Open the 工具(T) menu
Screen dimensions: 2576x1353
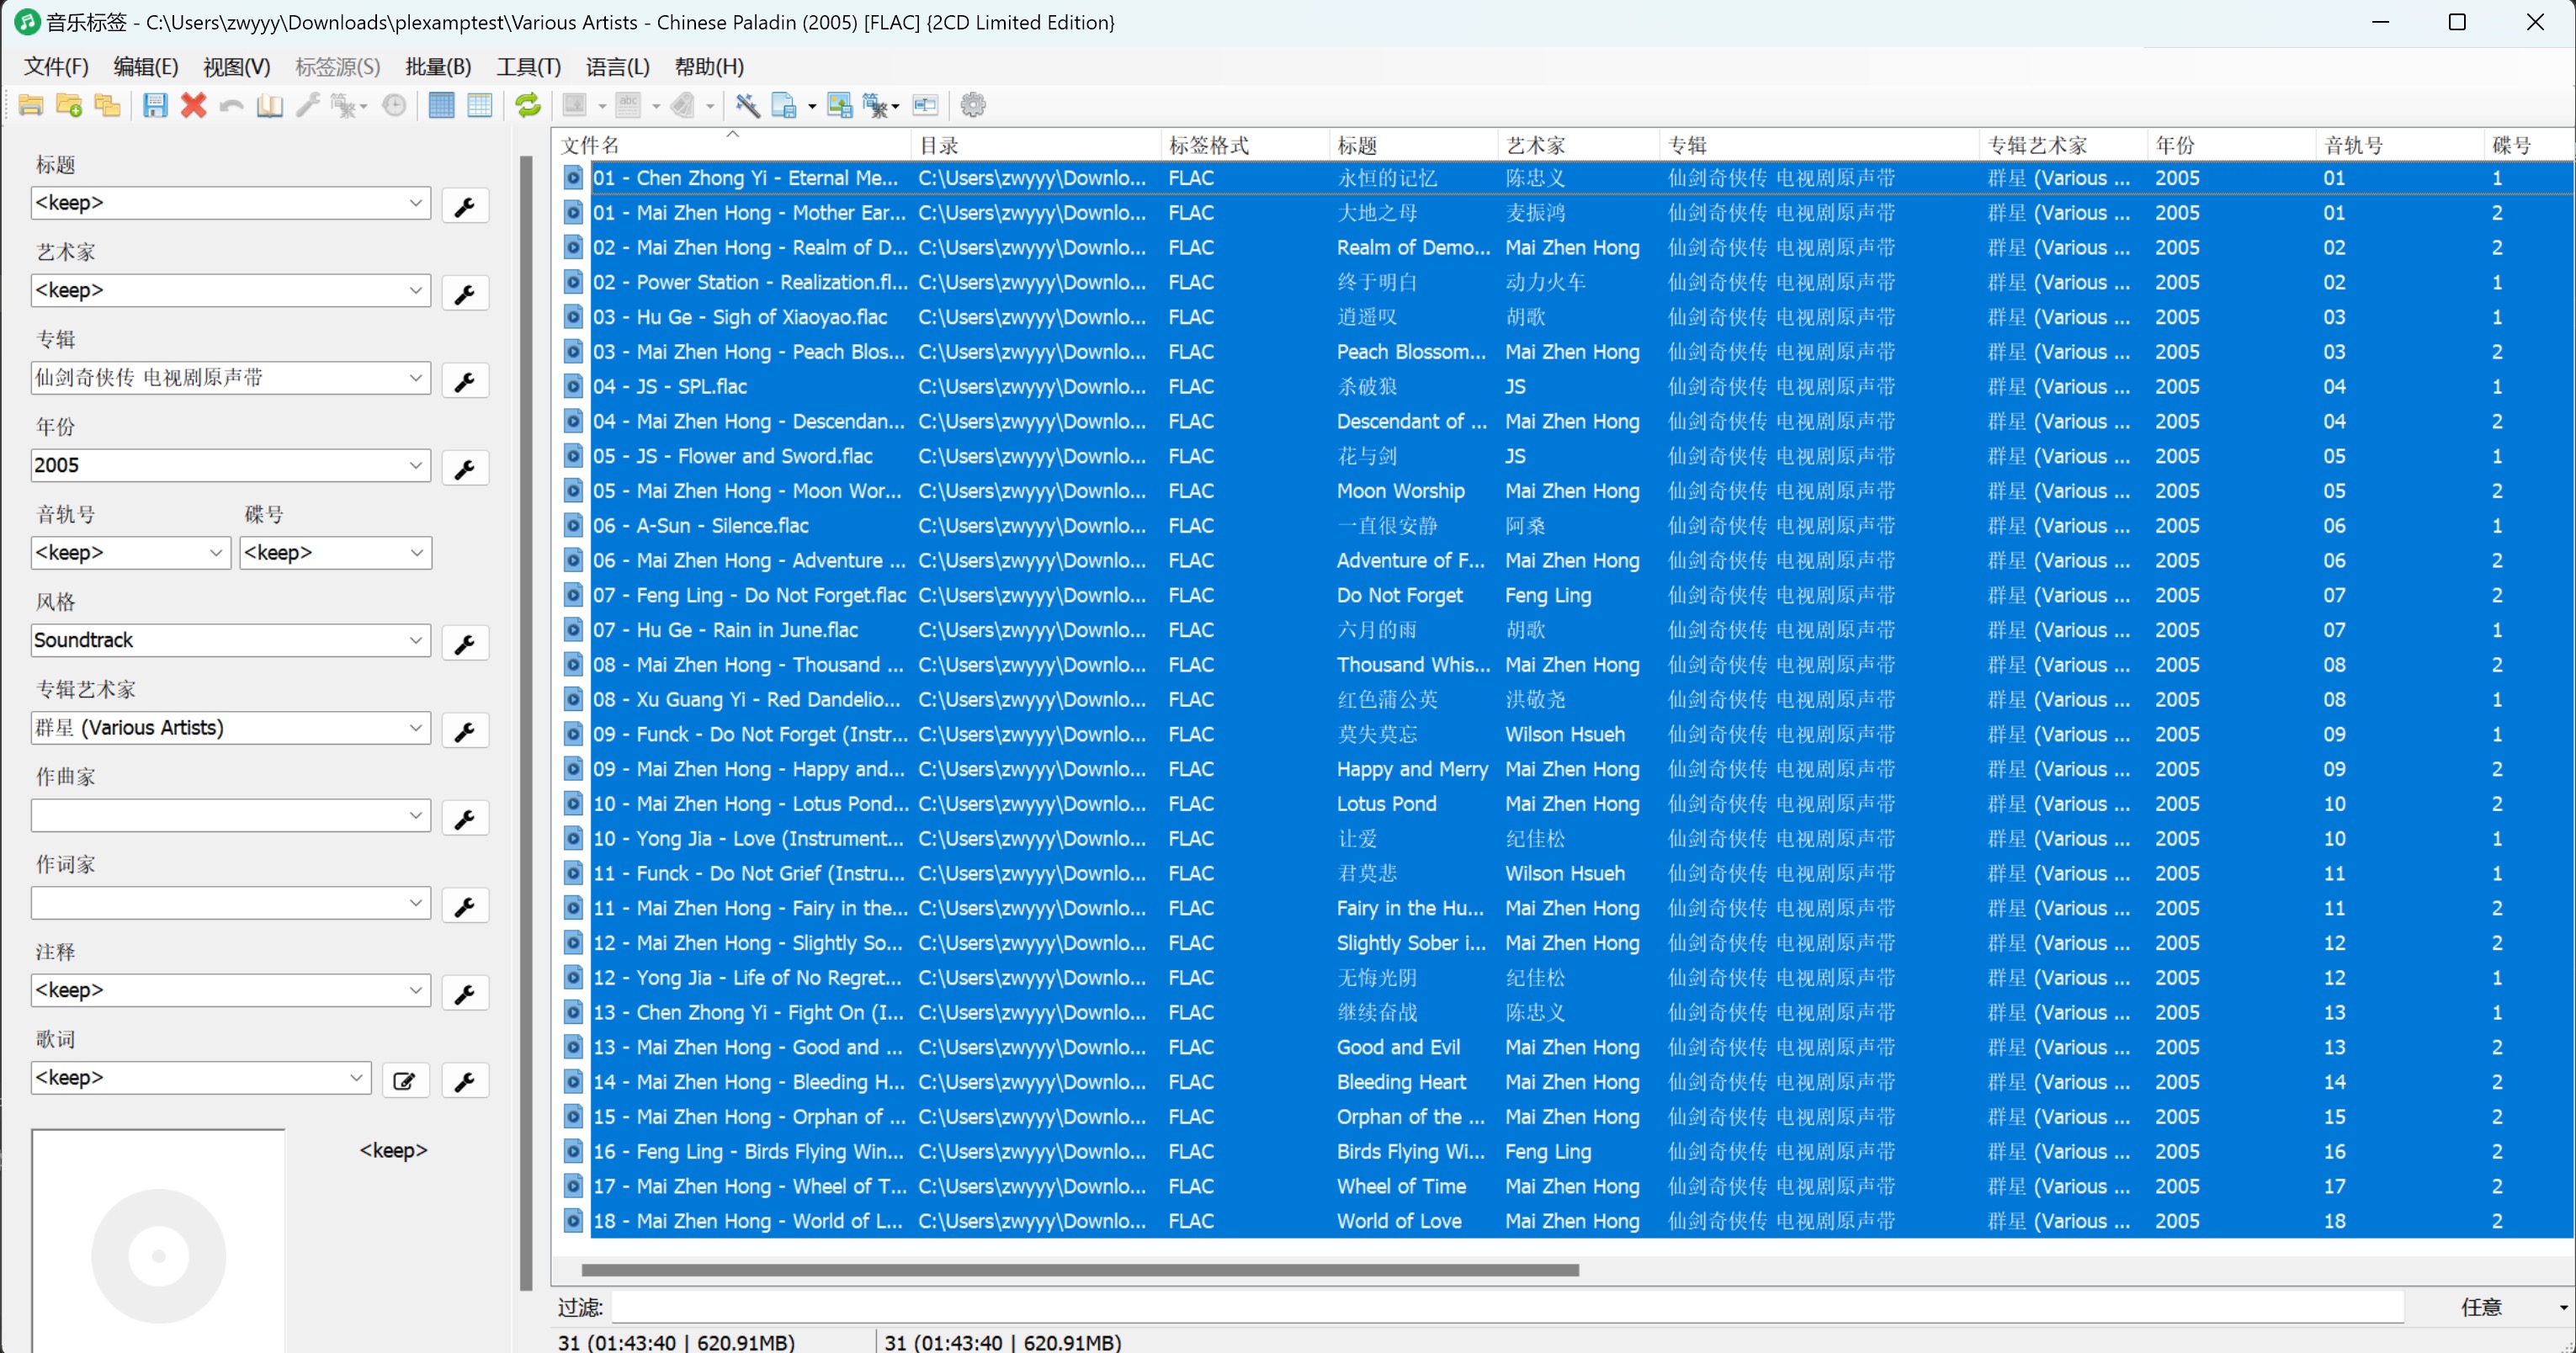[x=528, y=67]
